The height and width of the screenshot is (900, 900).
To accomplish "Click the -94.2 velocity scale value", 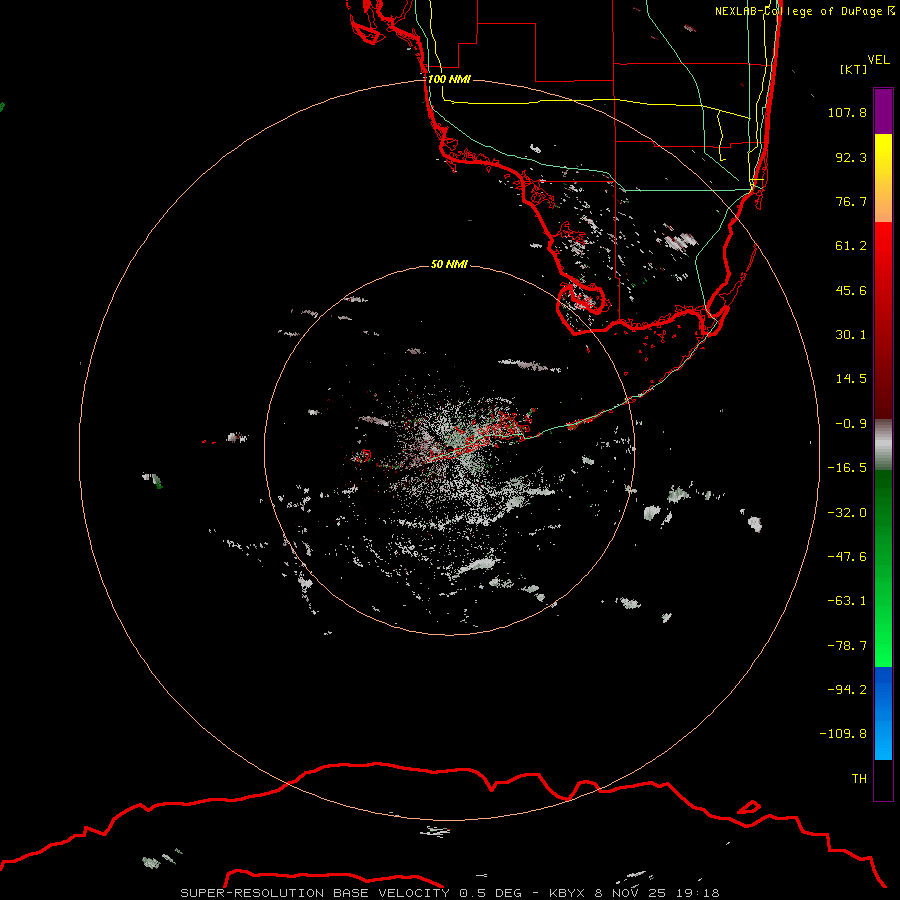I will point(847,690).
